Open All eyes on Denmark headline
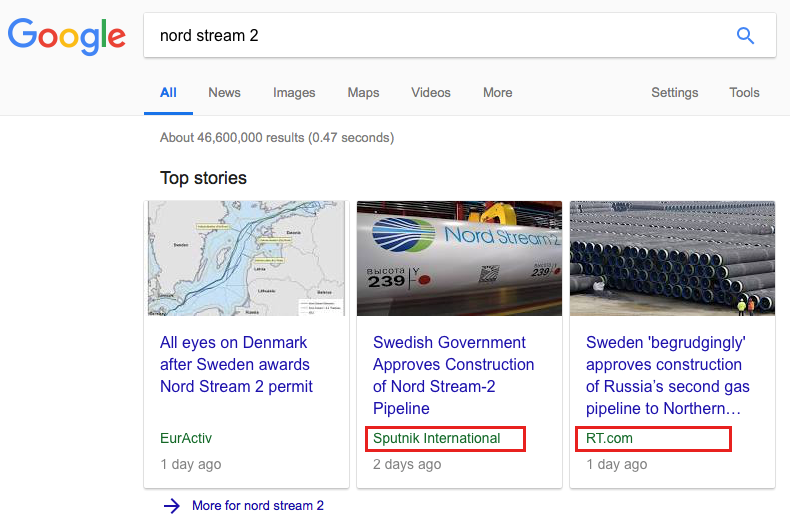The image size is (790, 518). (236, 364)
